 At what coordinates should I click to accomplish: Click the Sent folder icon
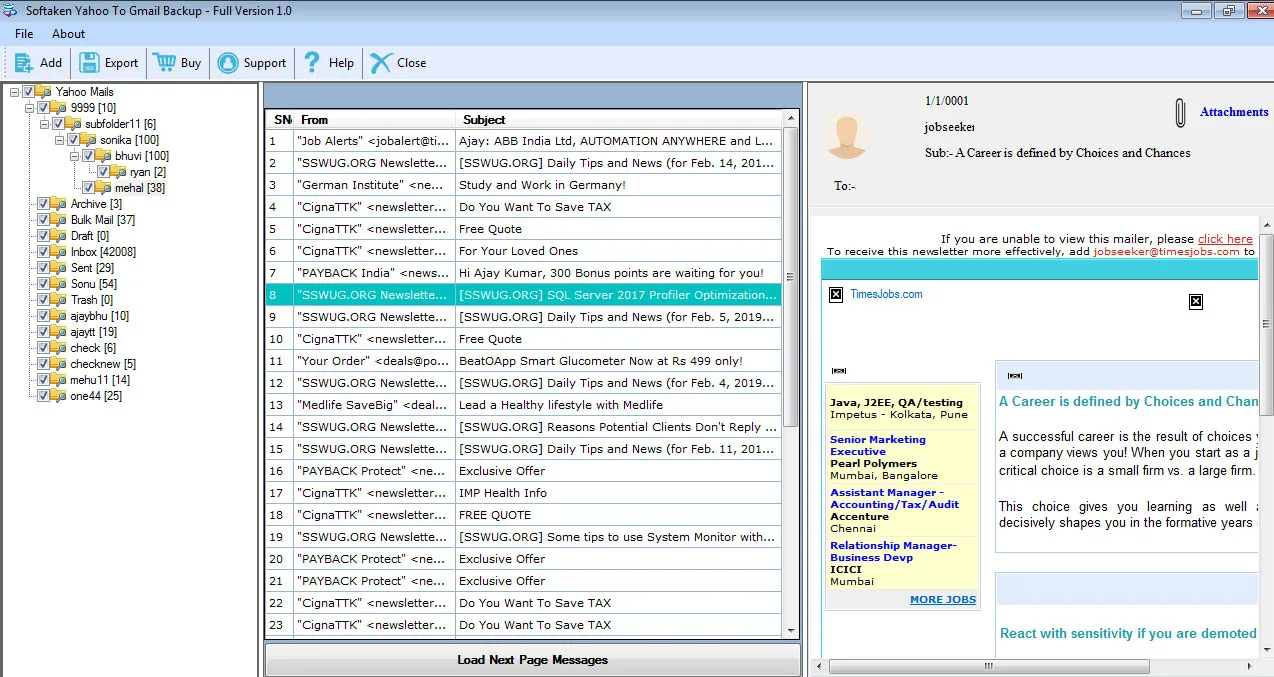[x=59, y=268]
